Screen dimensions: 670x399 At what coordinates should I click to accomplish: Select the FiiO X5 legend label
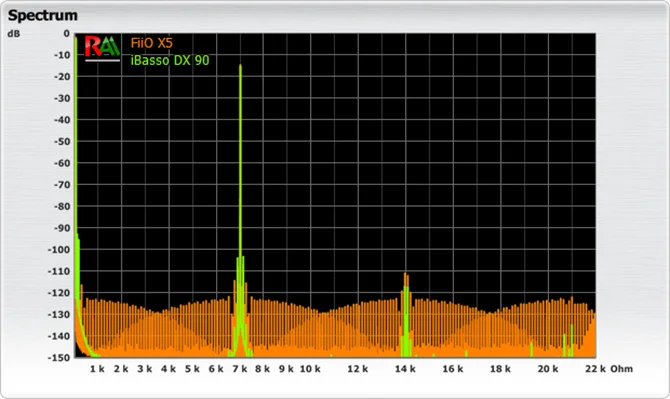click(152, 43)
